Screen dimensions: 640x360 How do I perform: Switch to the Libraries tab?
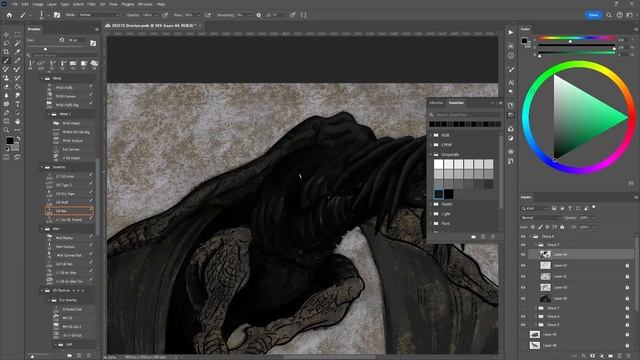tap(436, 103)
